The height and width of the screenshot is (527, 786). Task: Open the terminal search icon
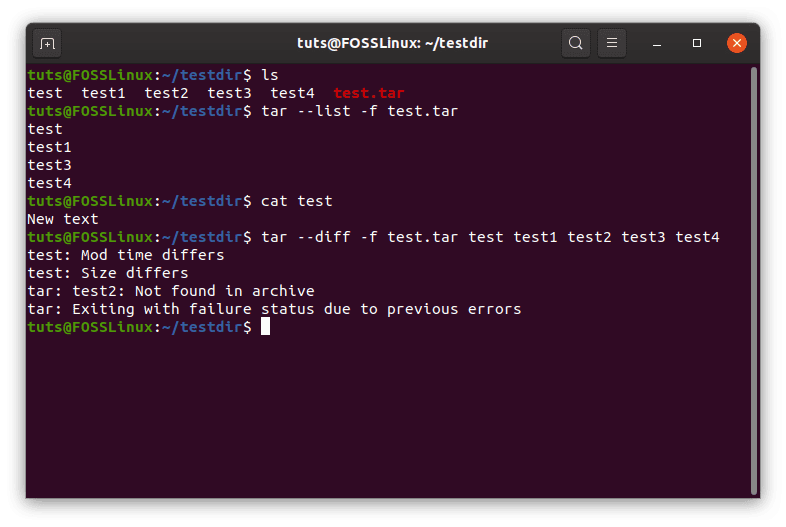tap(575, 43)
